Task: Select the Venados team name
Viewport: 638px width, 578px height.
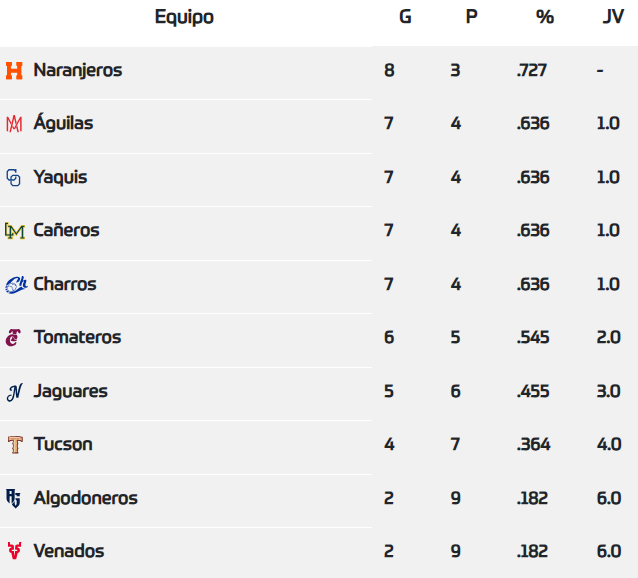Action: point(69,551)
